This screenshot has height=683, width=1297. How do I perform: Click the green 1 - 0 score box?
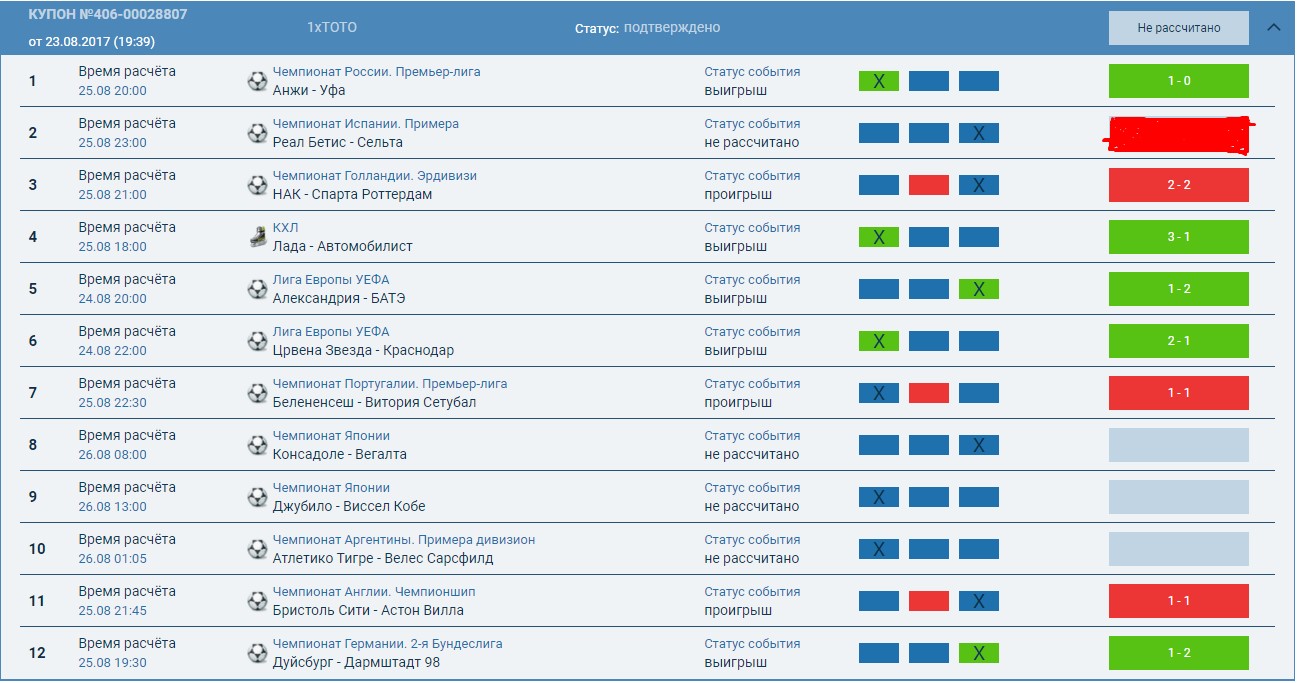click(1178, 81)
